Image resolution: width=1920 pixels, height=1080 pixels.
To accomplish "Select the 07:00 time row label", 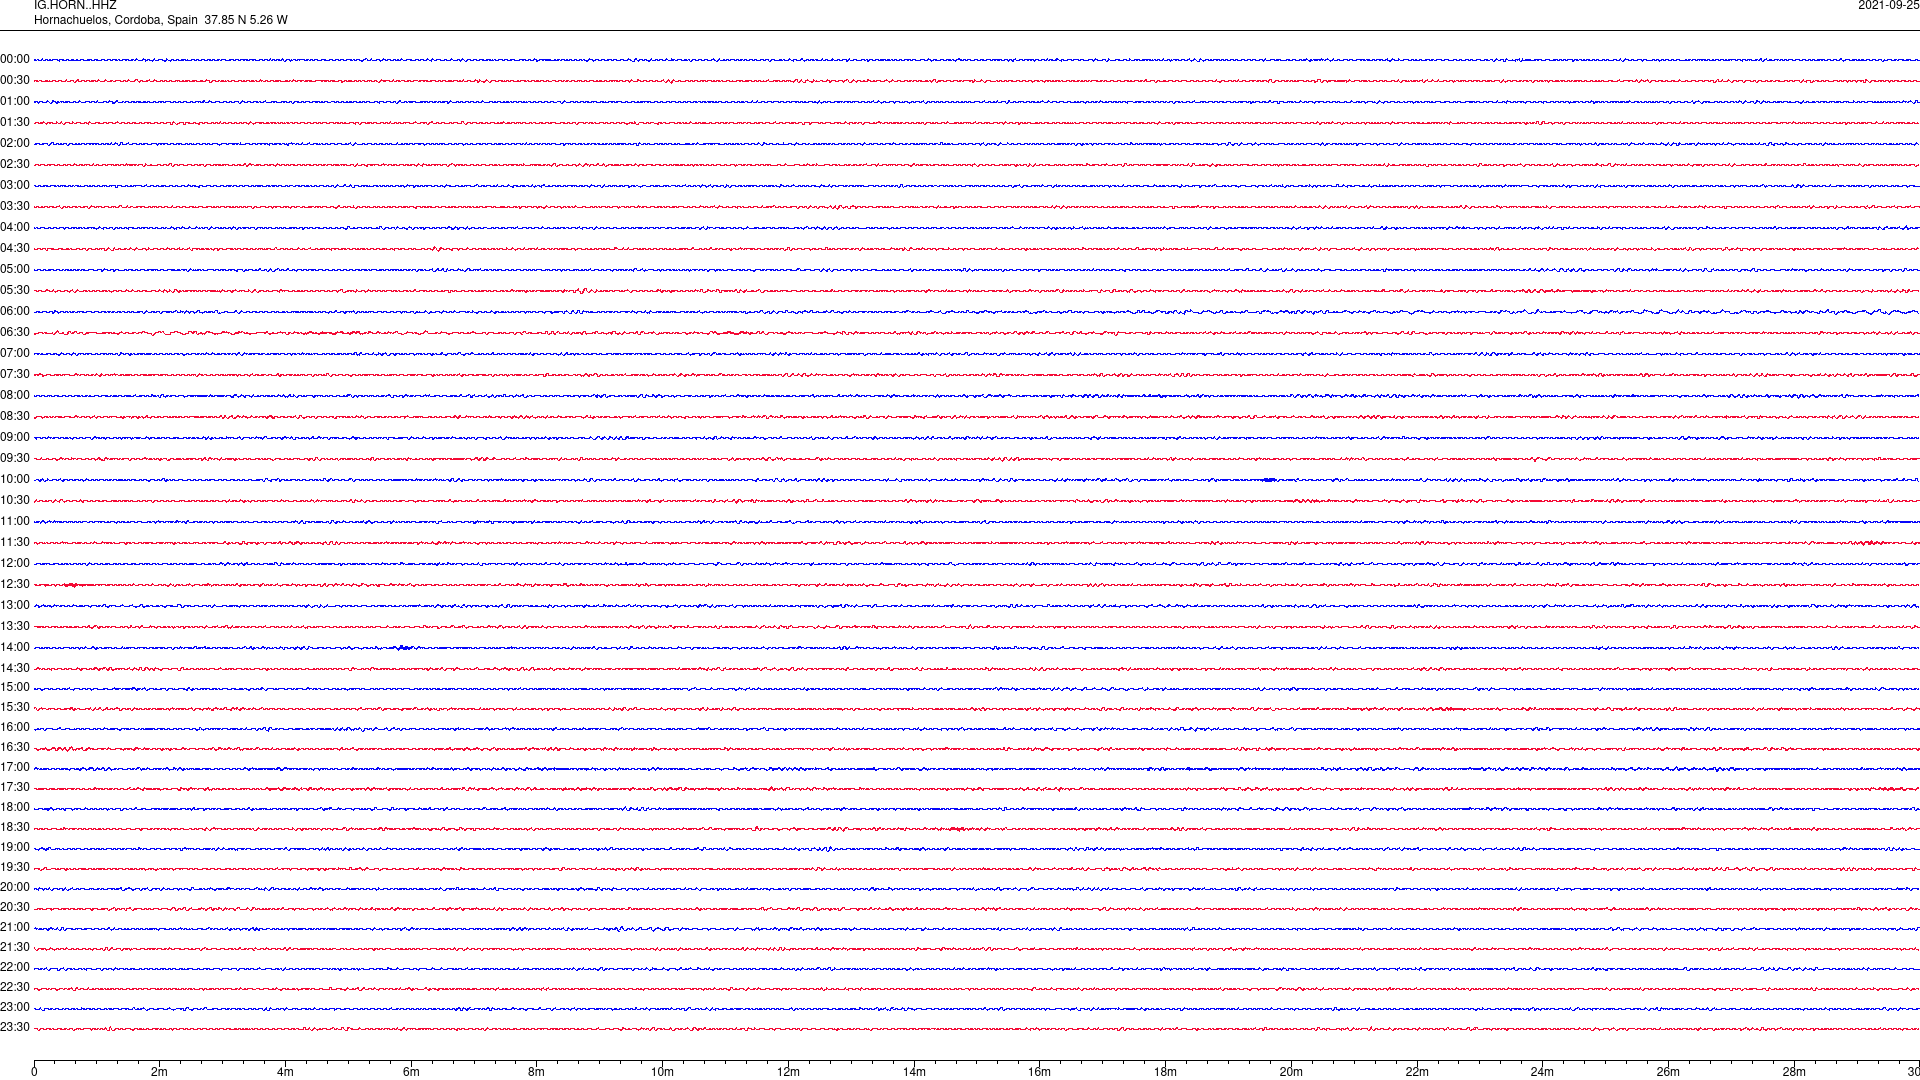I will 15,353.
